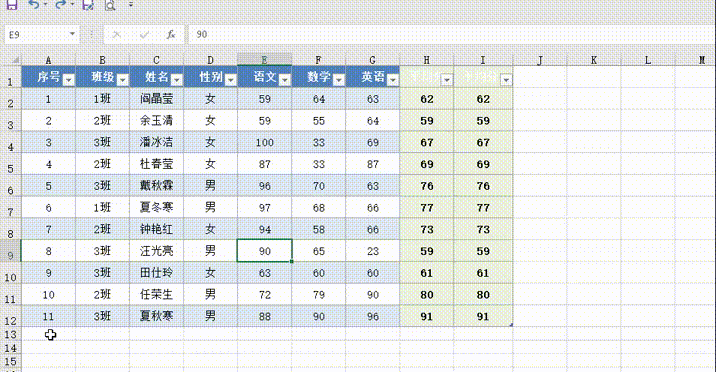Image resolution: width=716 pixels, height=372 pixels.
Task: Click 数学 score 79 in 任荣生's row
Action: (x=319, y=294)
